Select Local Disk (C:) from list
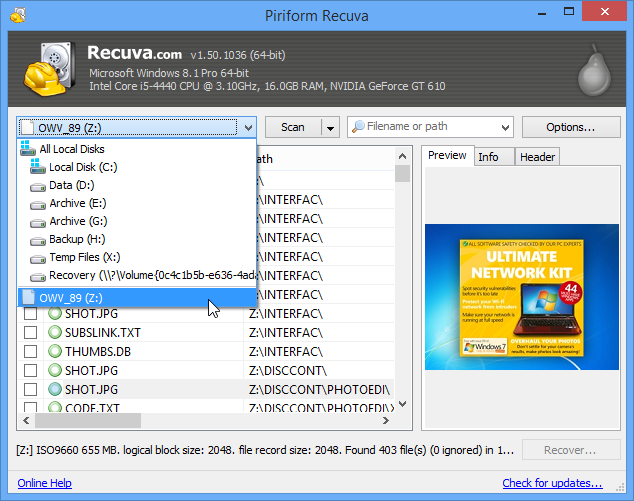 point(137,167)
